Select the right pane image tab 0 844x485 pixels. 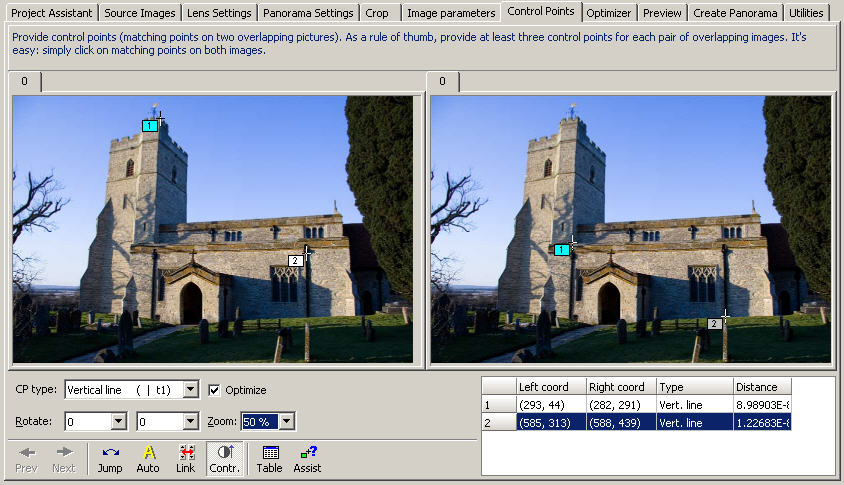point(442,81)
